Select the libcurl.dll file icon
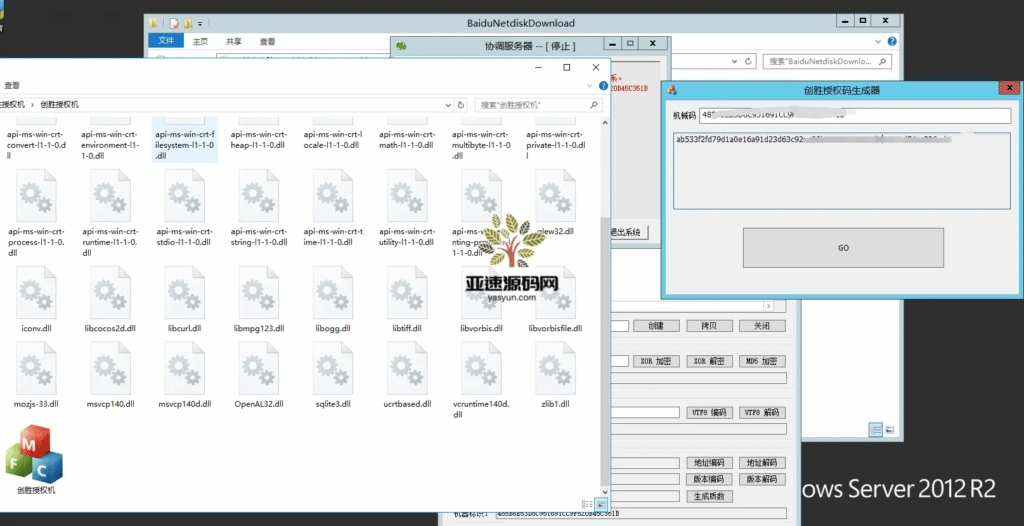1024x526 pixels. pos(184,294)
